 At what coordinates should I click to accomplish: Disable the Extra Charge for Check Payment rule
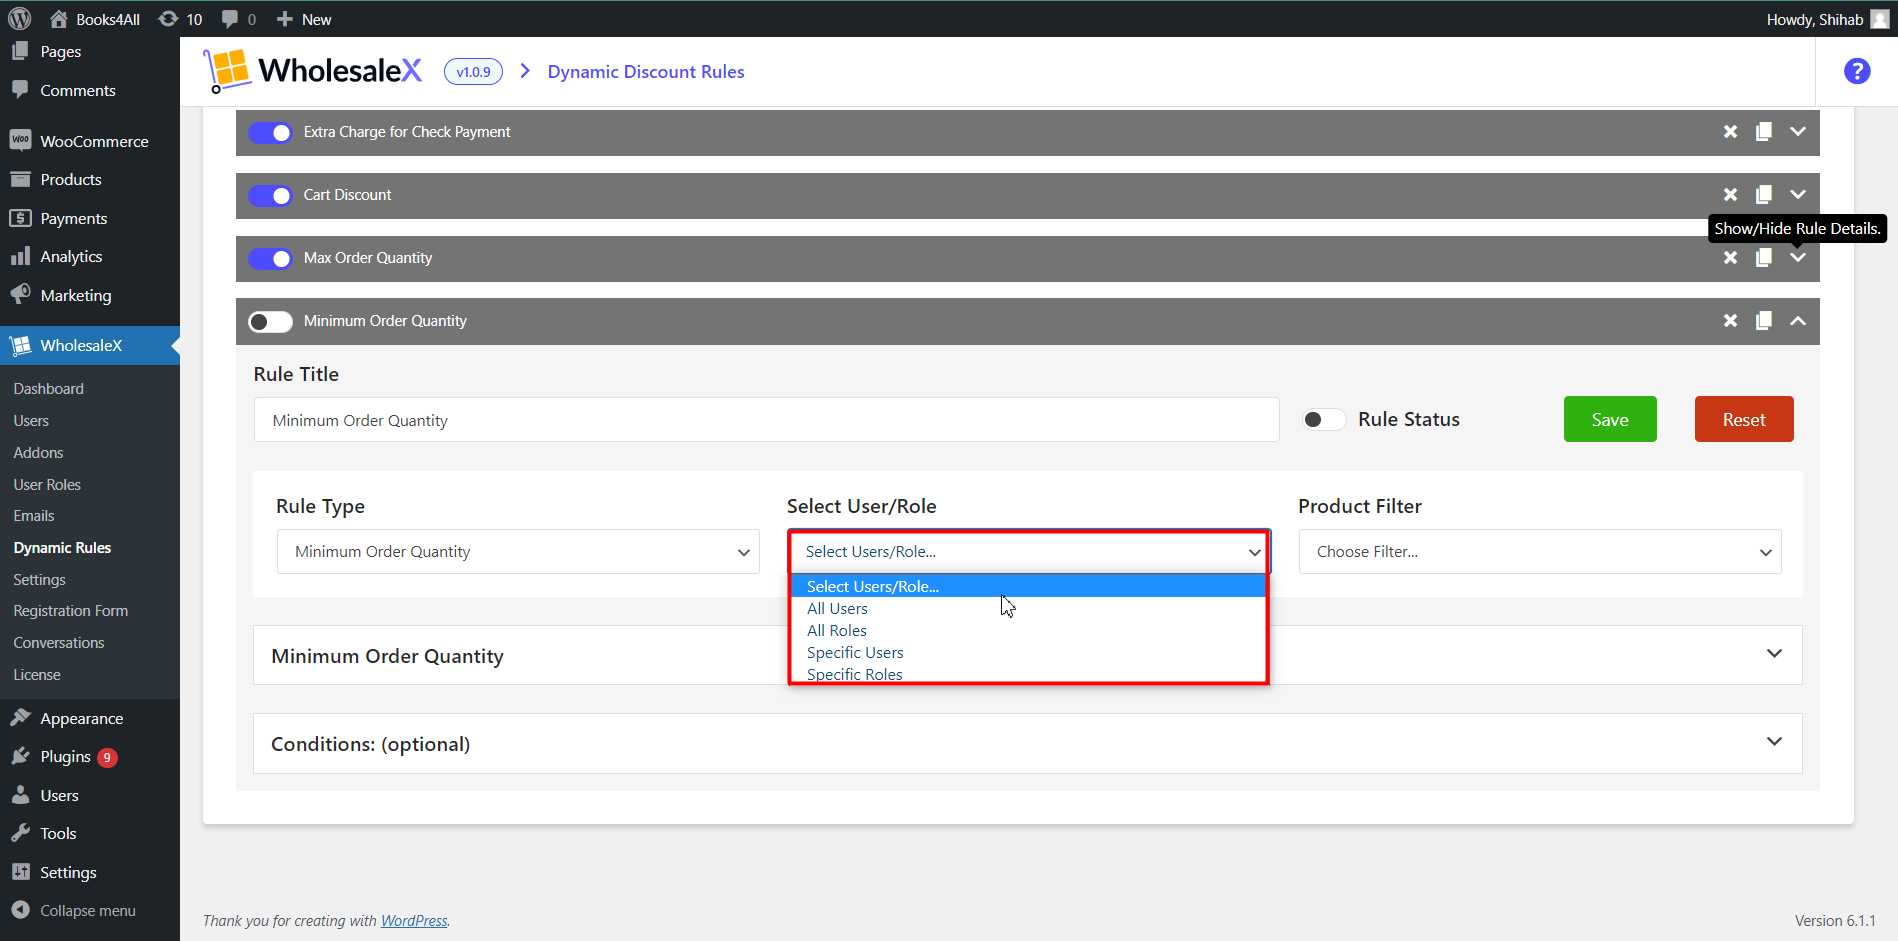pos(270,132)
